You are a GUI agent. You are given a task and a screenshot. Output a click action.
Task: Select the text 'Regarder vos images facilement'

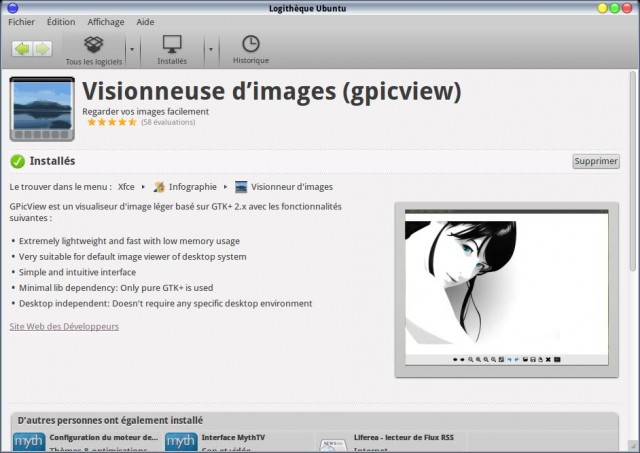[146, 111]
